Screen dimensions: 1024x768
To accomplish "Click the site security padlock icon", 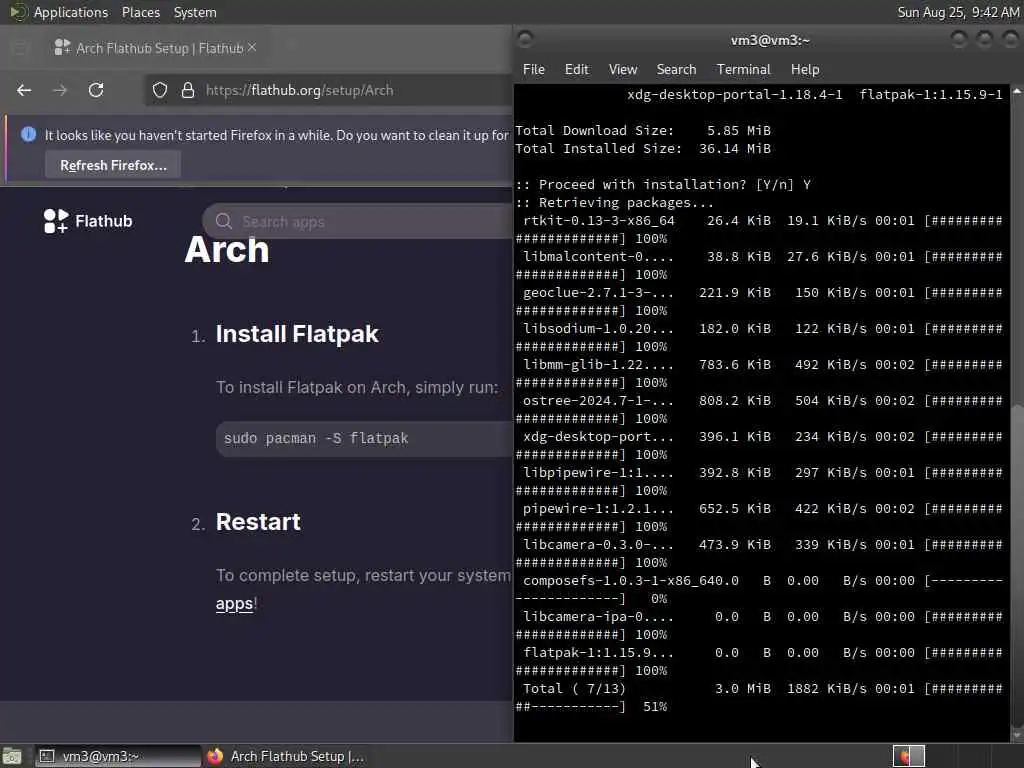I will (188, 90).
